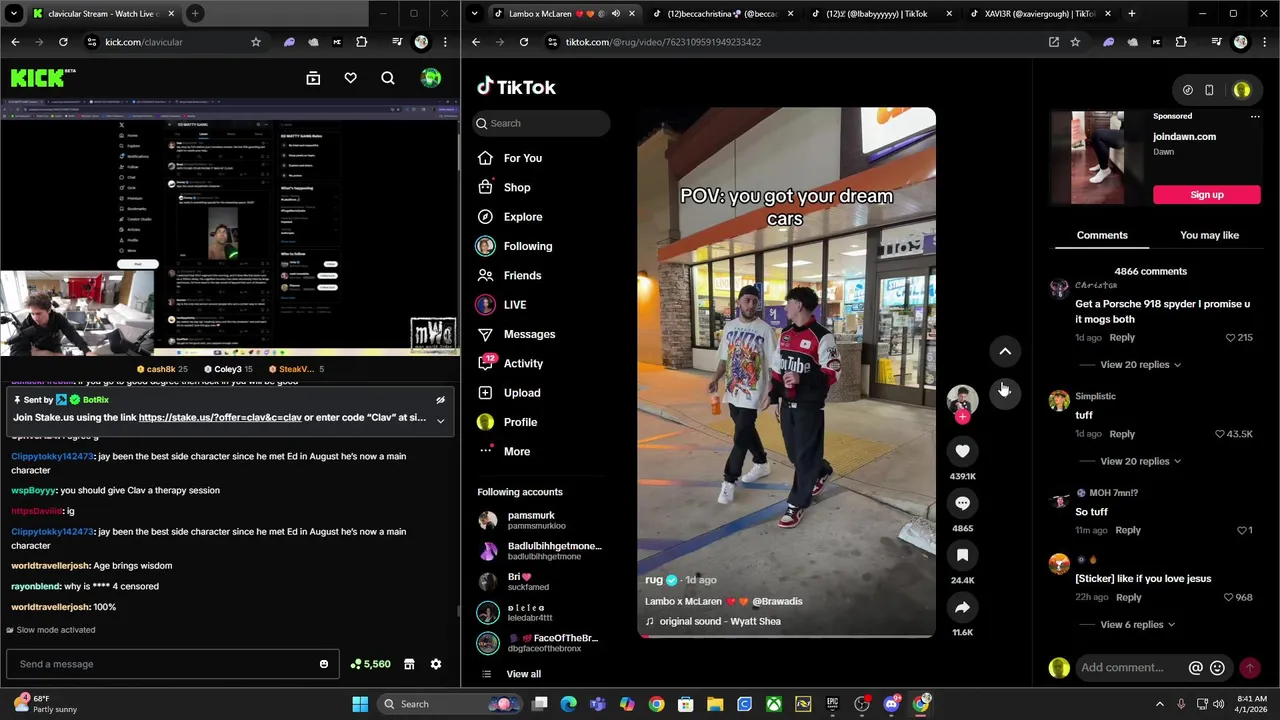Unpin the BotRix pinned message
Viewport: 1280px width, 720px height.
(x=440, y=400)
